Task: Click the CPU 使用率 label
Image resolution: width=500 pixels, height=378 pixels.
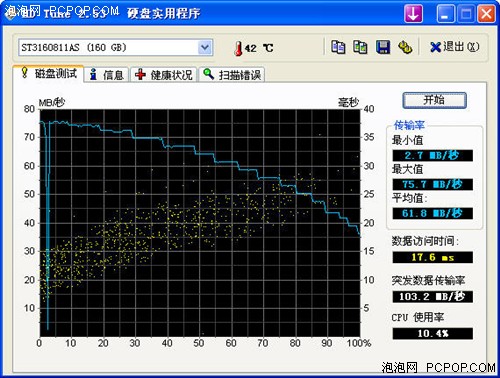Action: point(418,317)
